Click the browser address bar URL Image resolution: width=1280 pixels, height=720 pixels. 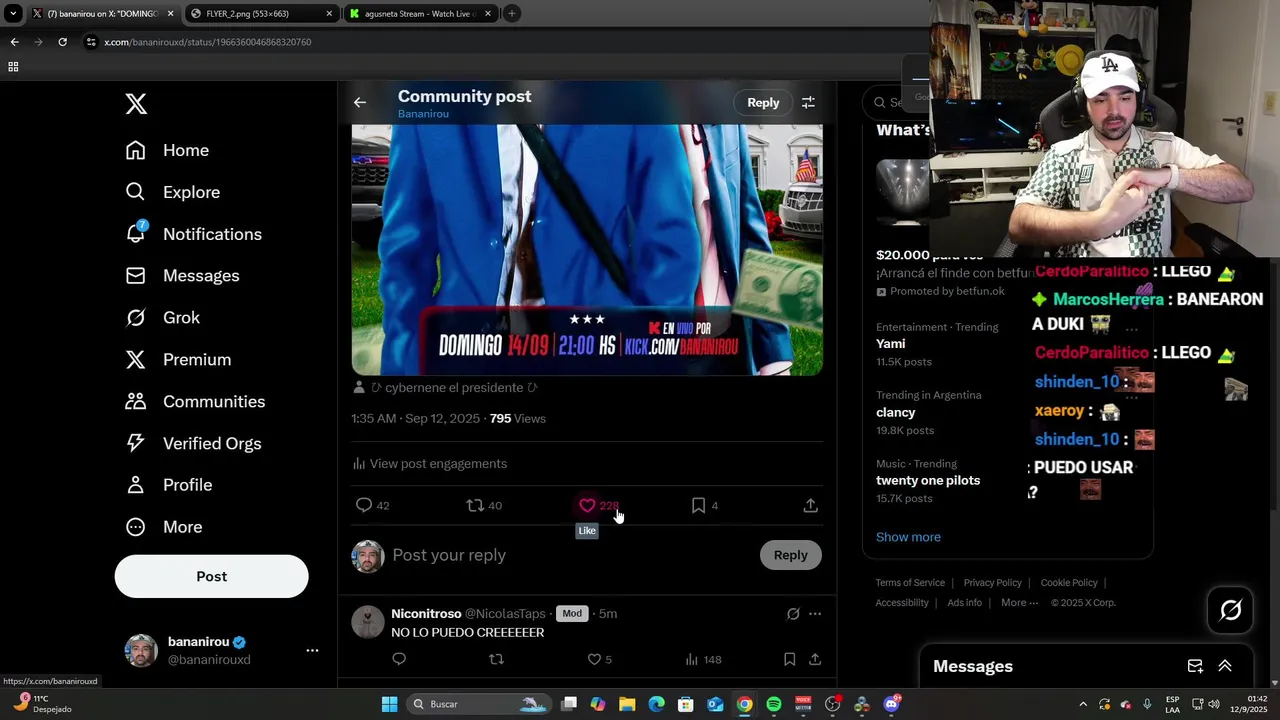208,42
